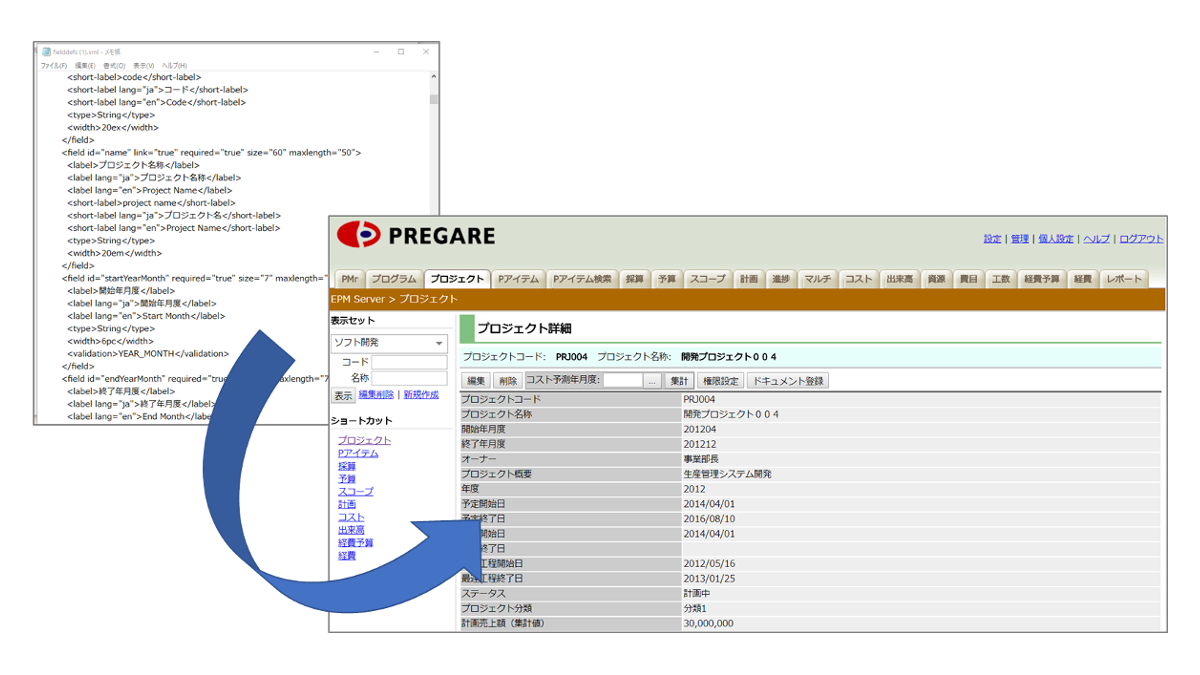Click the Notepad file icon in title bar
Viewport: 1200px width, 675px height.
[x=46, y=52]
